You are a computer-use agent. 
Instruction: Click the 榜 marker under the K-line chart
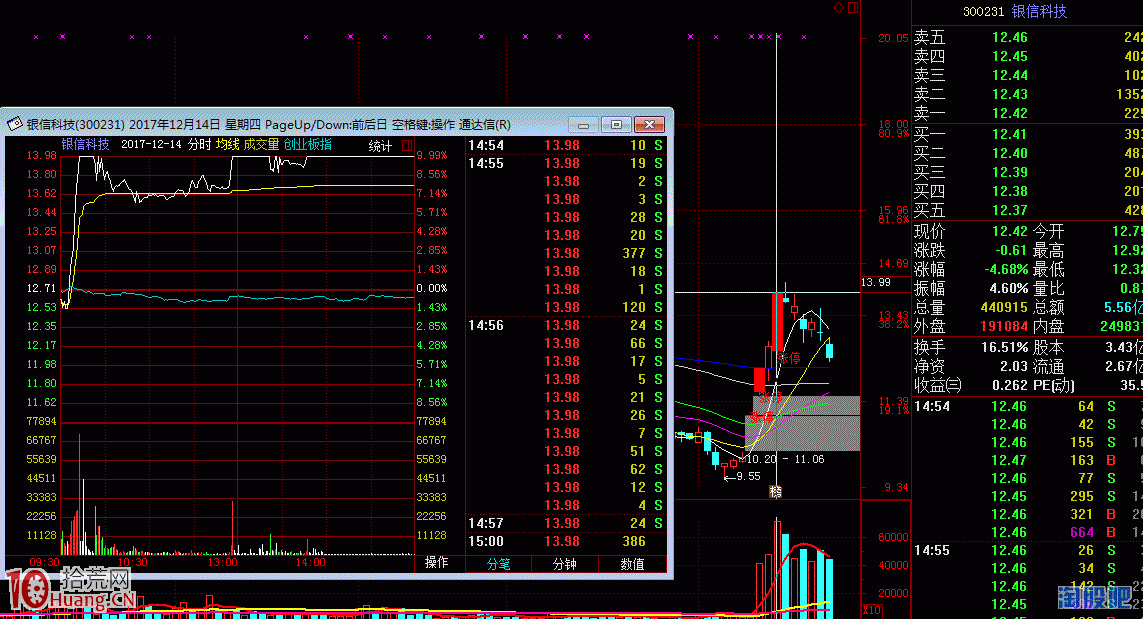tap(776, 492)
